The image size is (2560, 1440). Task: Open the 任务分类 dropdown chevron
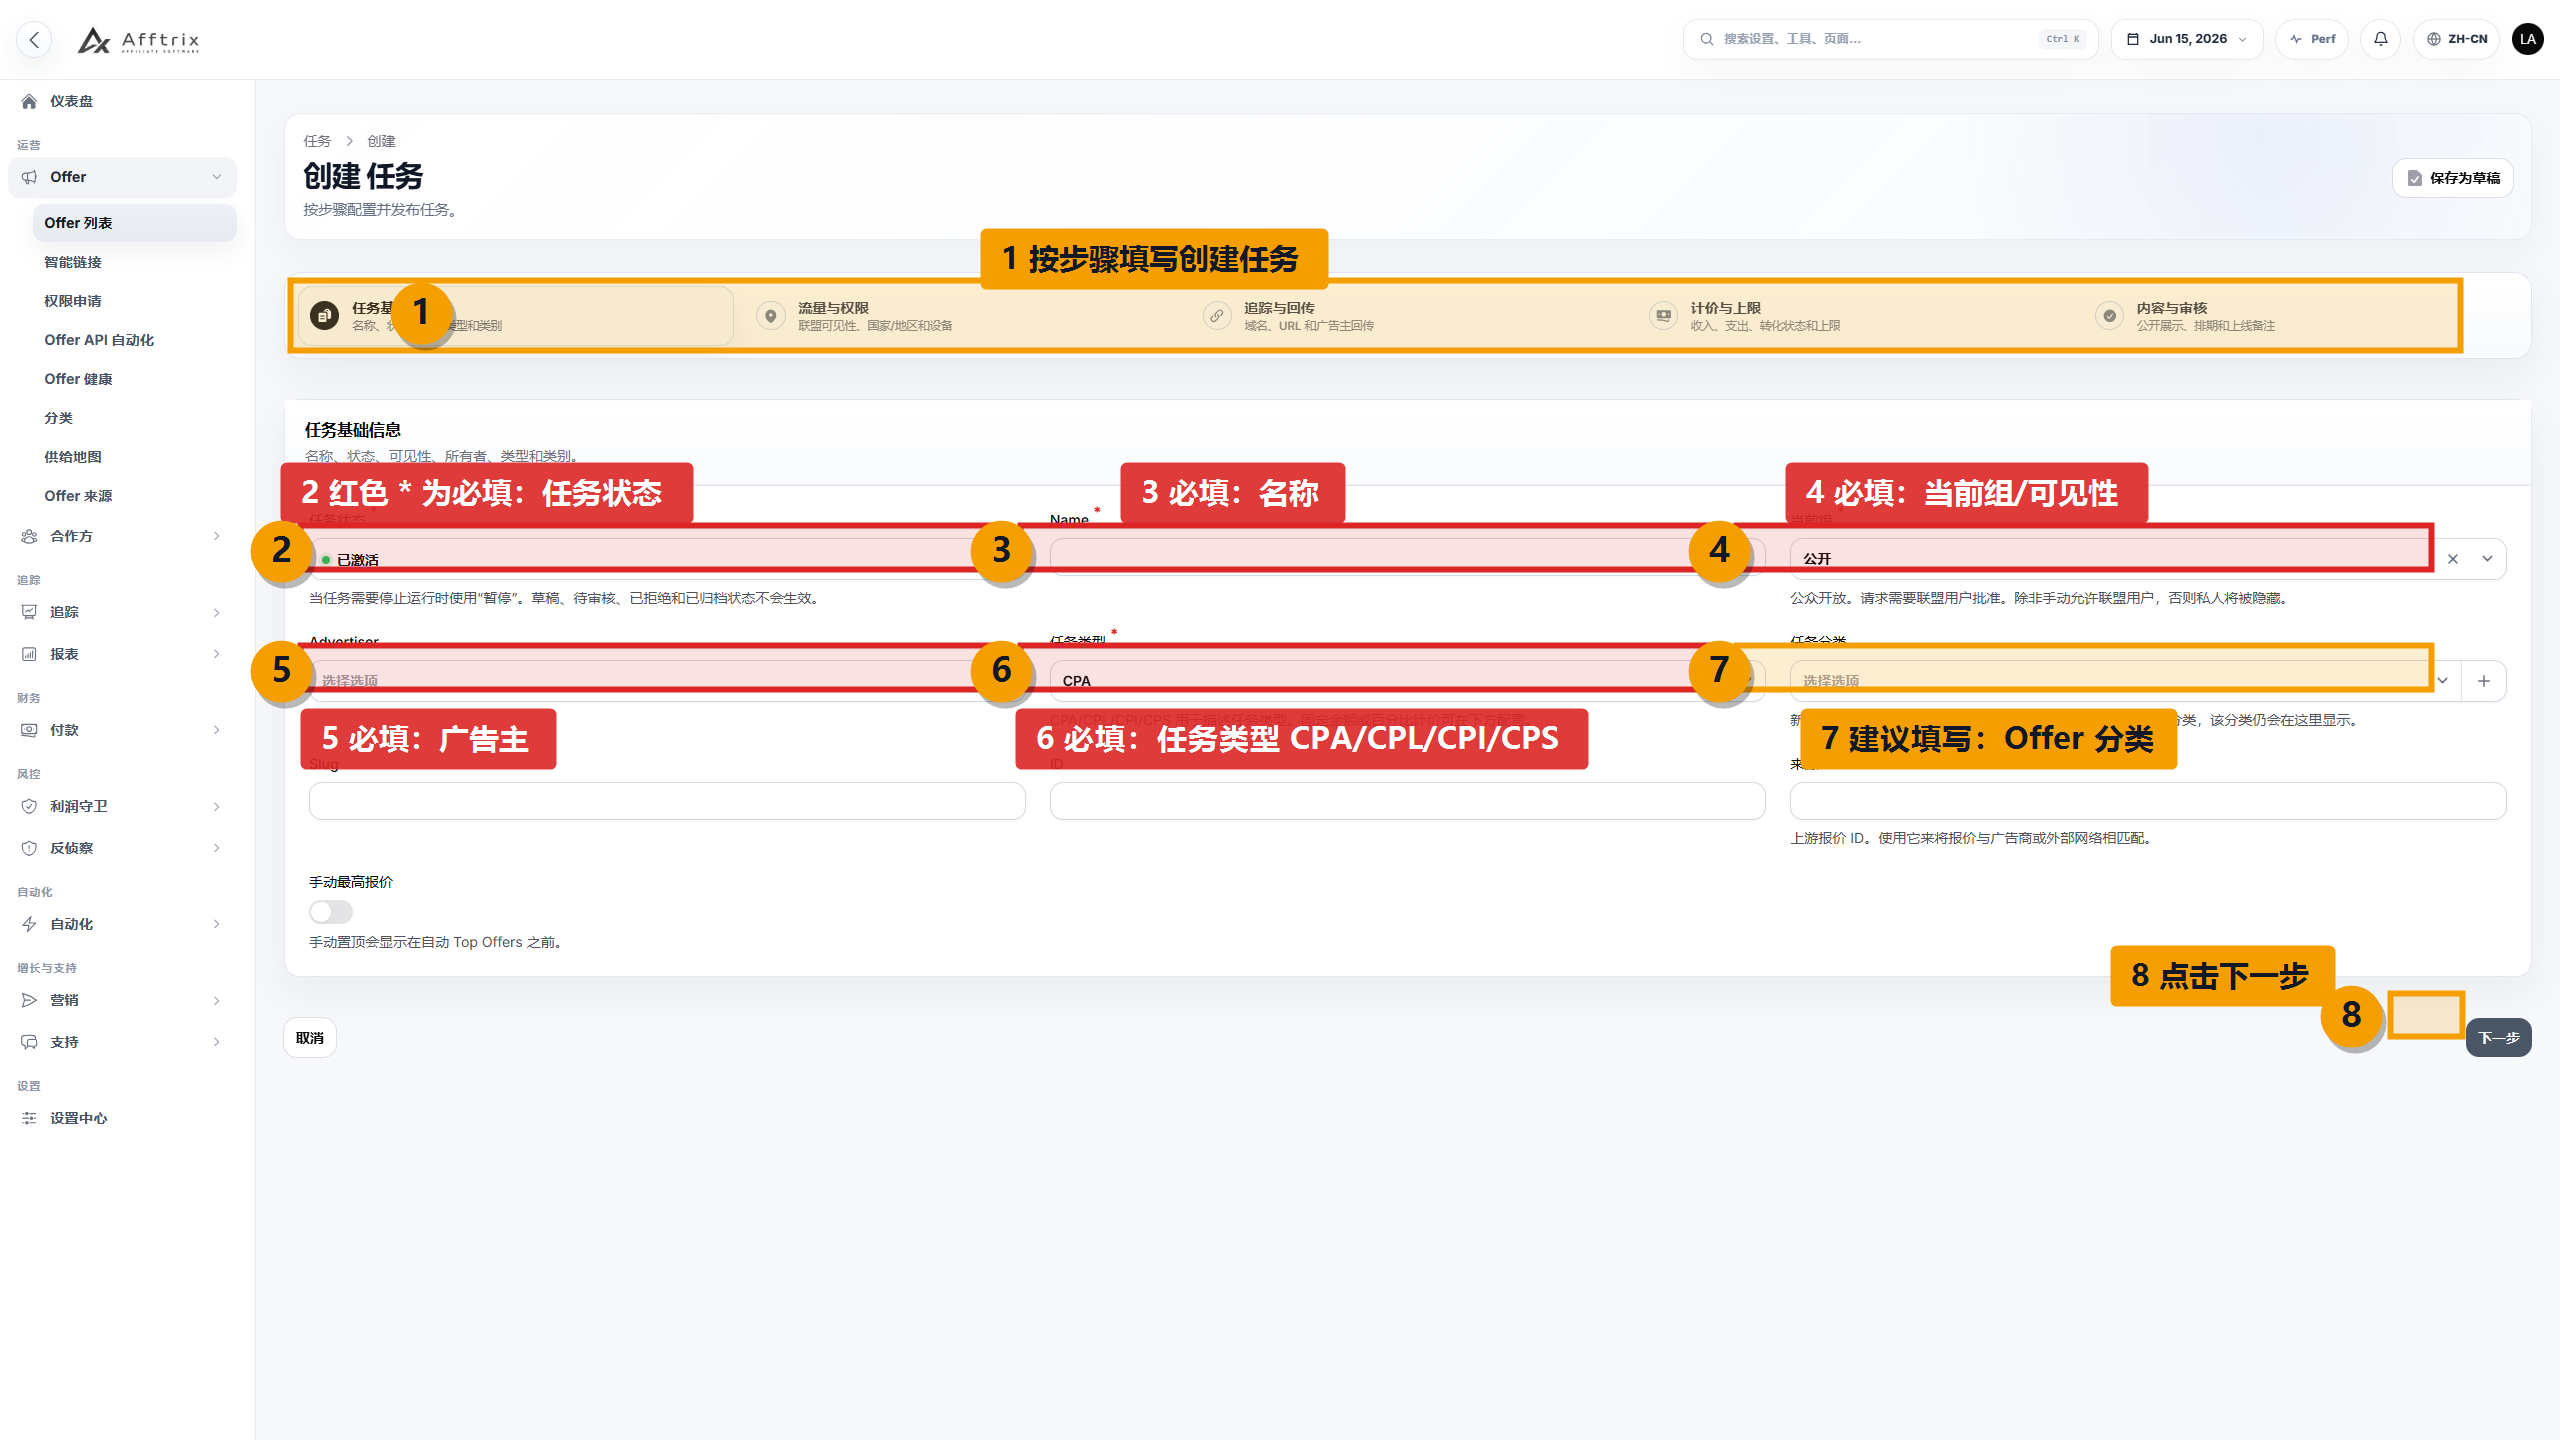tap(2442, 681)
